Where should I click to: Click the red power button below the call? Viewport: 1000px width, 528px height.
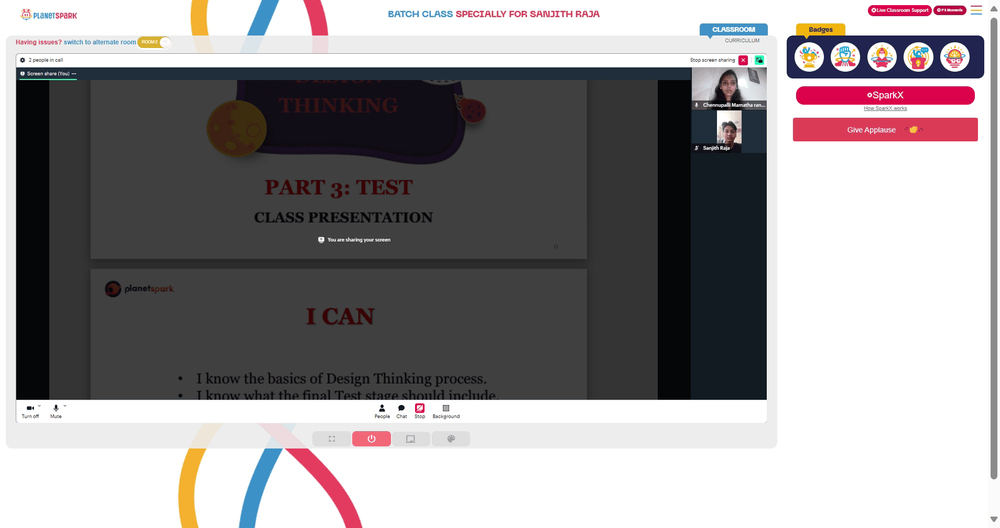click(x=371, y=439)
